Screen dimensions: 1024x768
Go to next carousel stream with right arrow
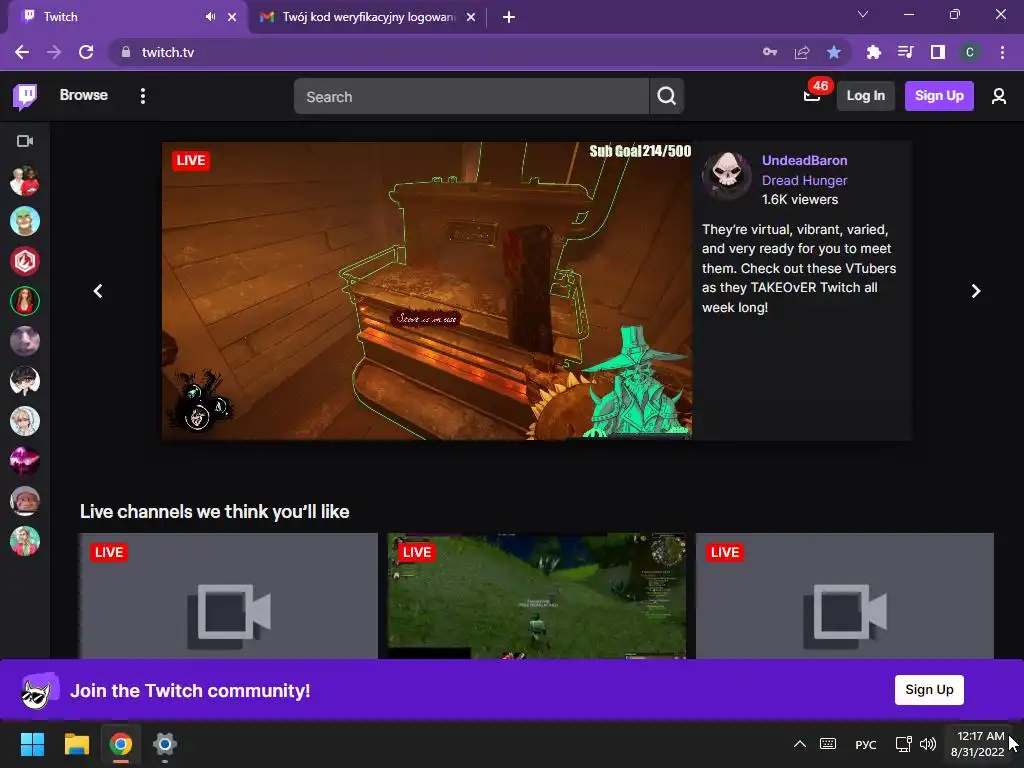tap(976, 291)
